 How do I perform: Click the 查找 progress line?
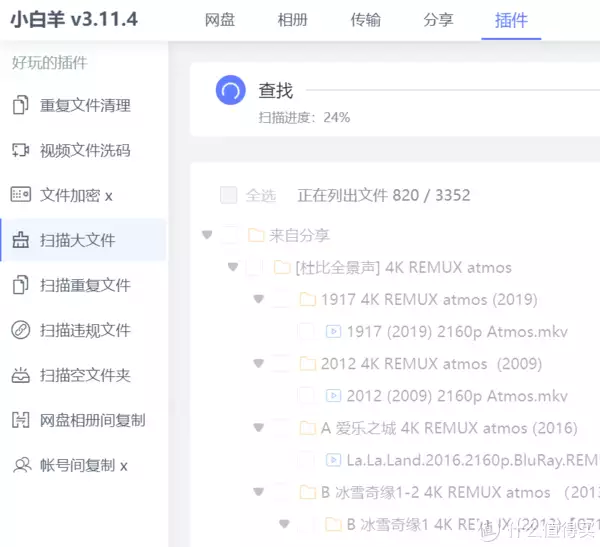[x=453, y=90]
